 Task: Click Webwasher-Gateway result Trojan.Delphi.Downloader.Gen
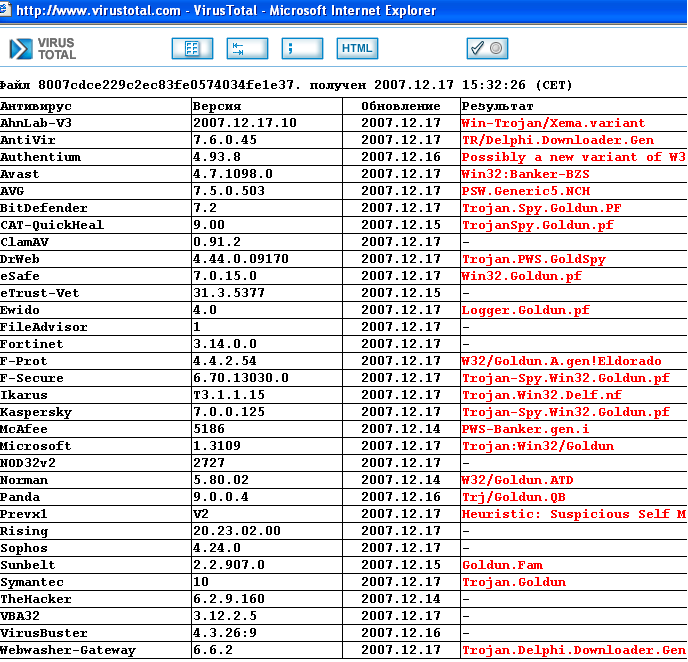click(574, 650)
